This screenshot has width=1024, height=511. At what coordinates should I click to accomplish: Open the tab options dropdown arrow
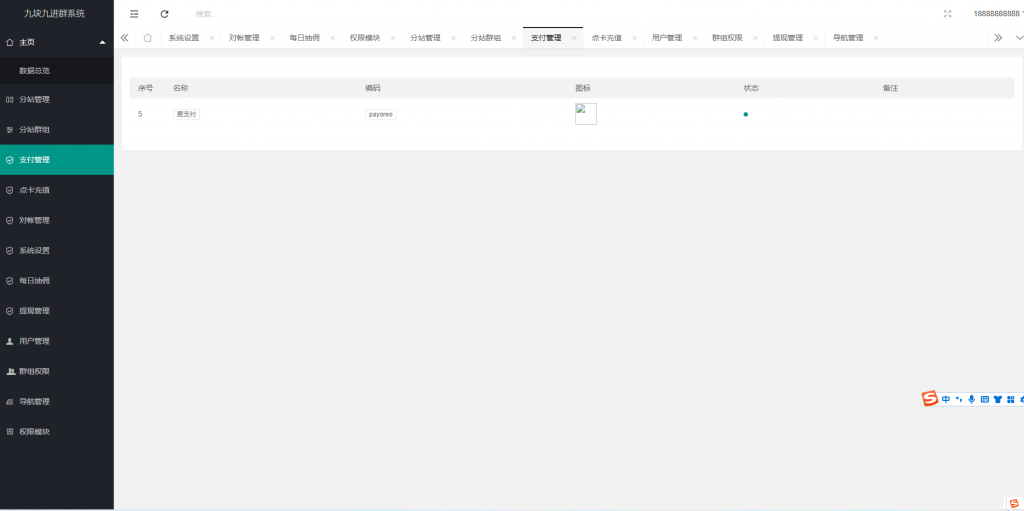(1018, 38)
